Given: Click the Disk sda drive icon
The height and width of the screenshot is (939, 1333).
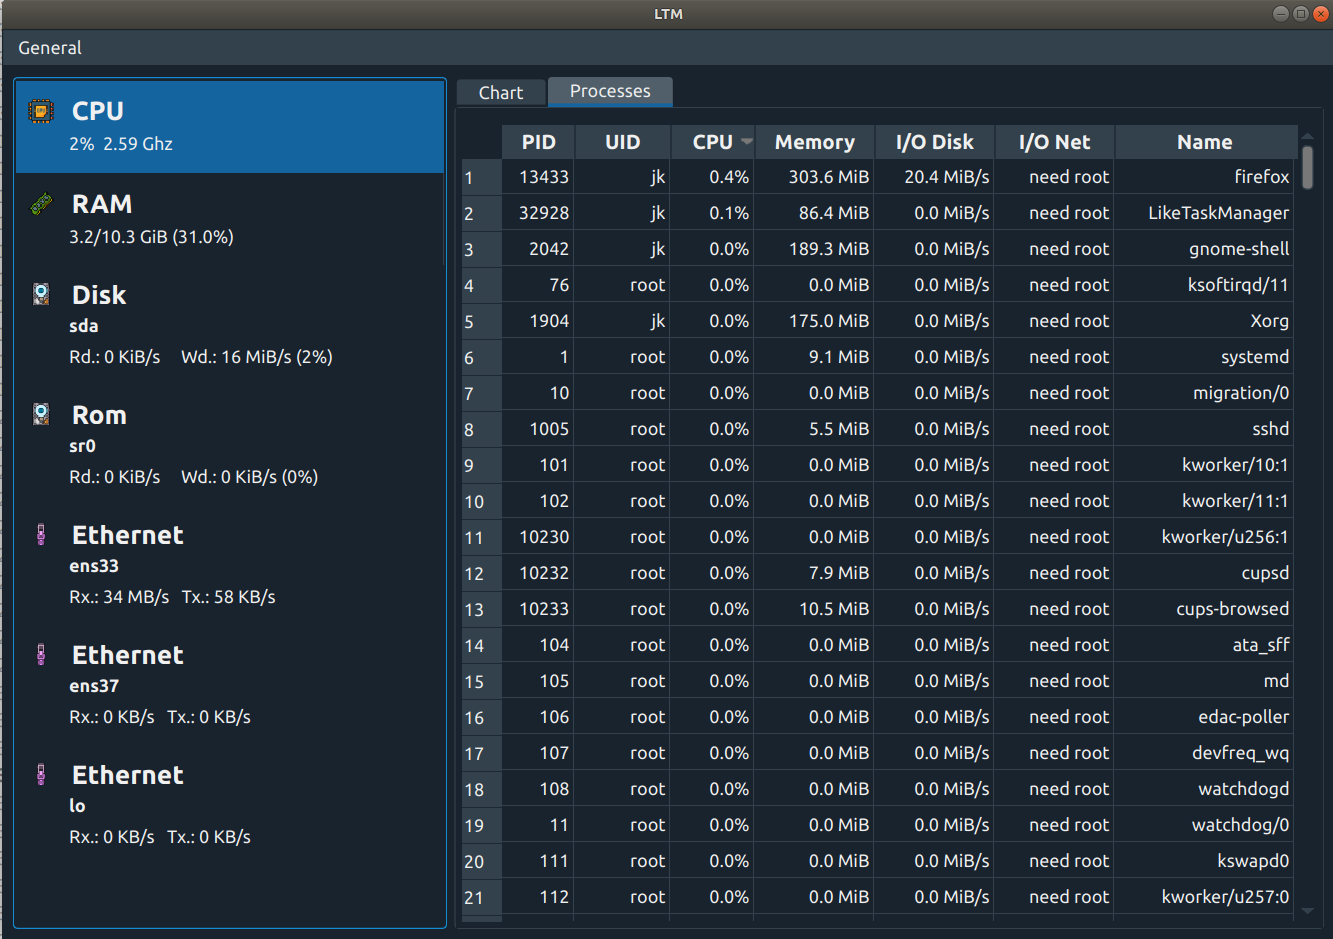Looking at the screenshot, I should [x=41, y=294].
